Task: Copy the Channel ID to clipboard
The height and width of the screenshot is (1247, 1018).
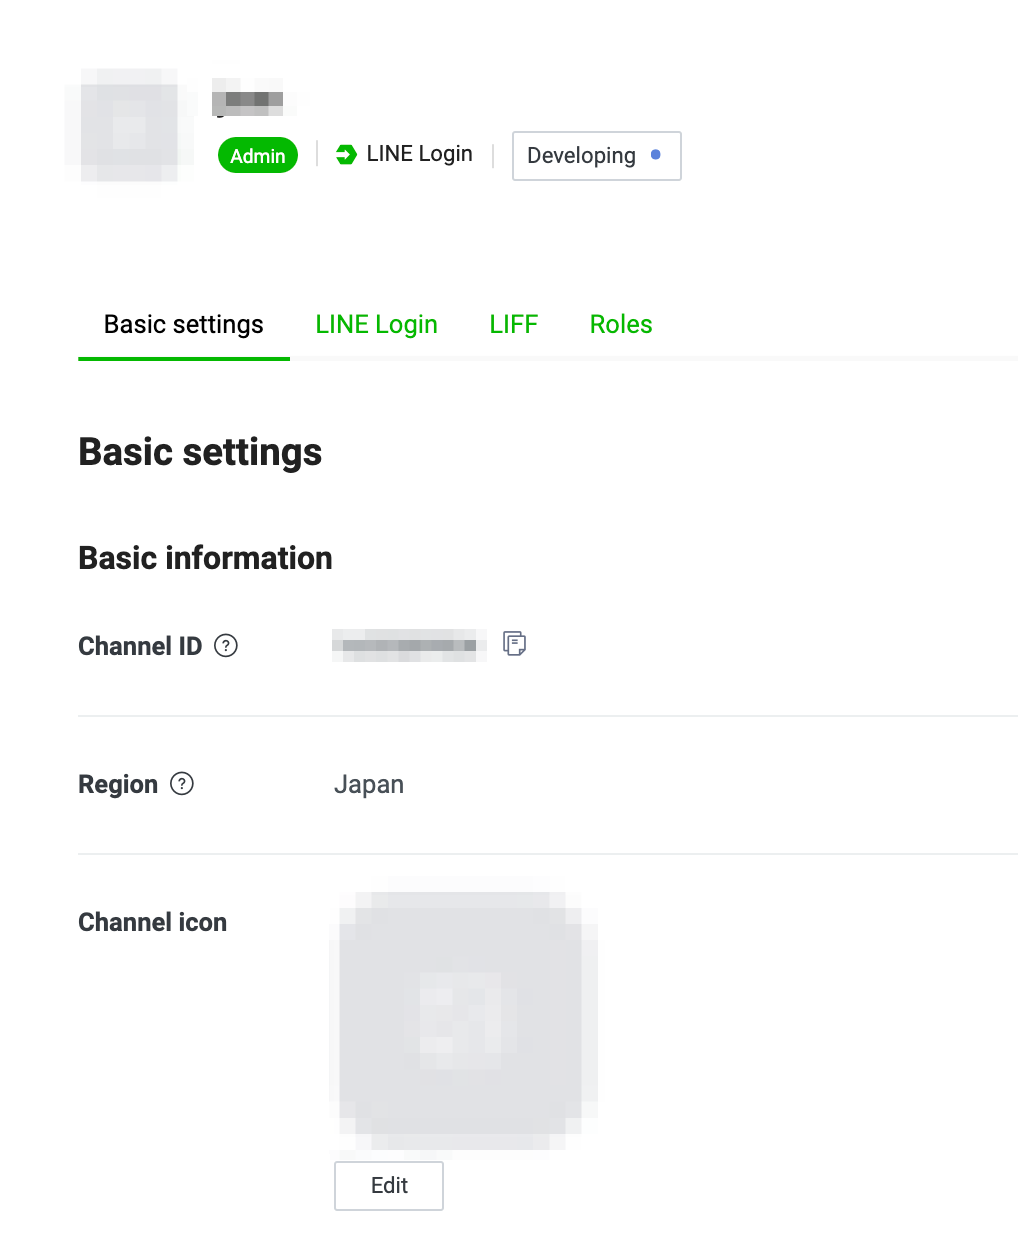Action: 514,644
